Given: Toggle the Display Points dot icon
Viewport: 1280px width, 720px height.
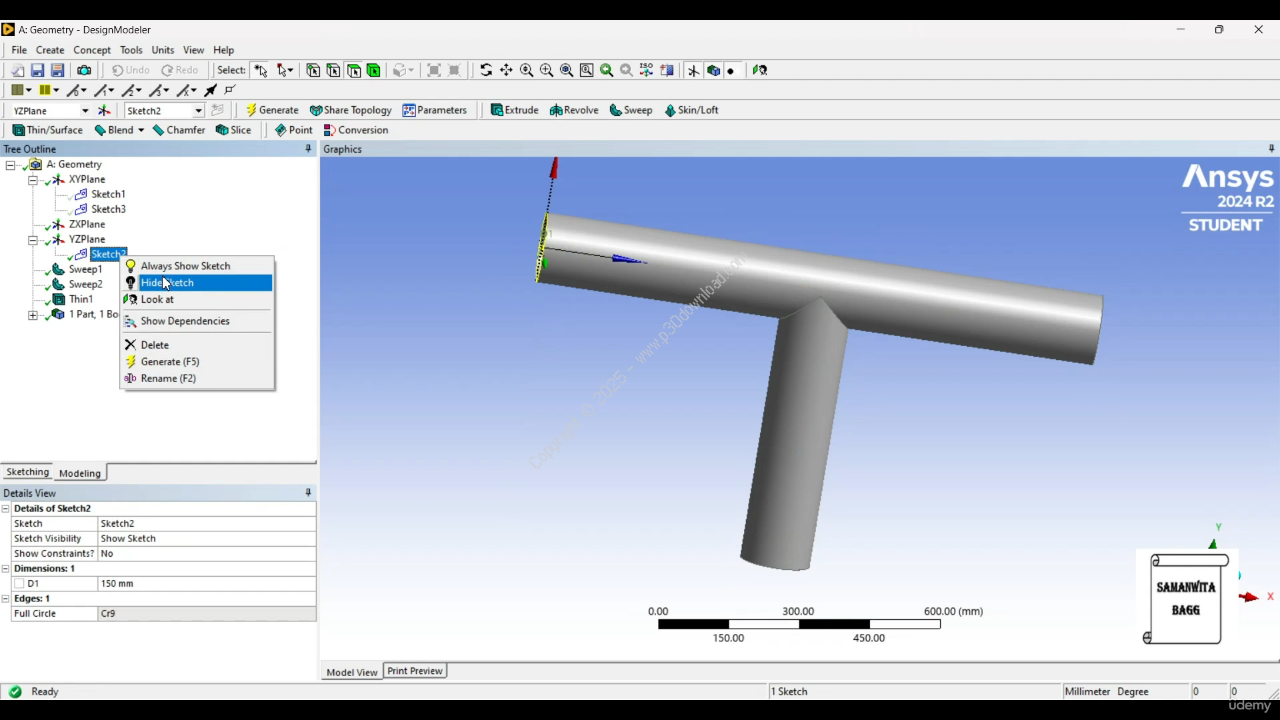Looking at the screenshot, I should pyautogui.click(x=731, y=70).
